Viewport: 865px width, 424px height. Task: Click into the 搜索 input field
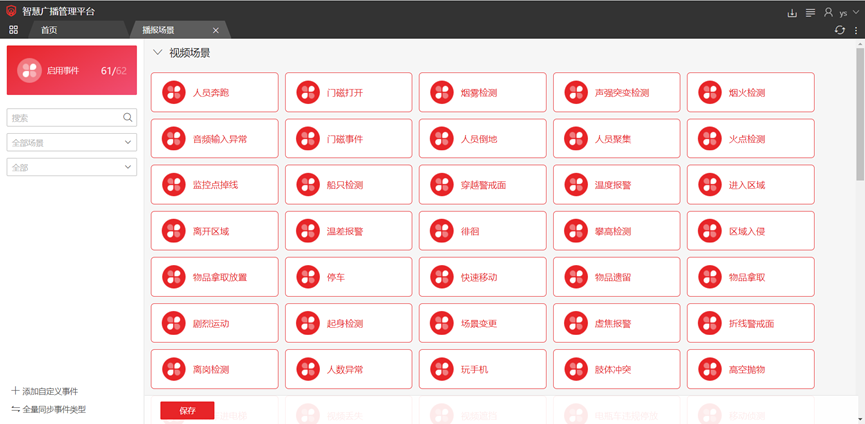pyautogui.click(x=62, y=117)
